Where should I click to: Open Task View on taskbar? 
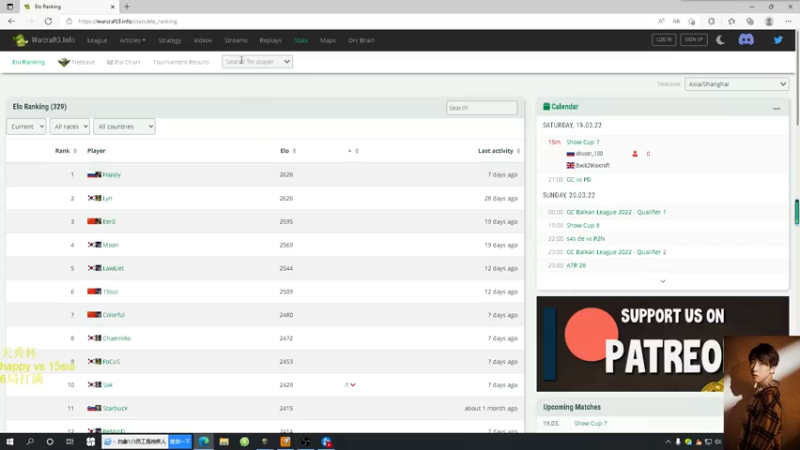click(x=70, y=442)
